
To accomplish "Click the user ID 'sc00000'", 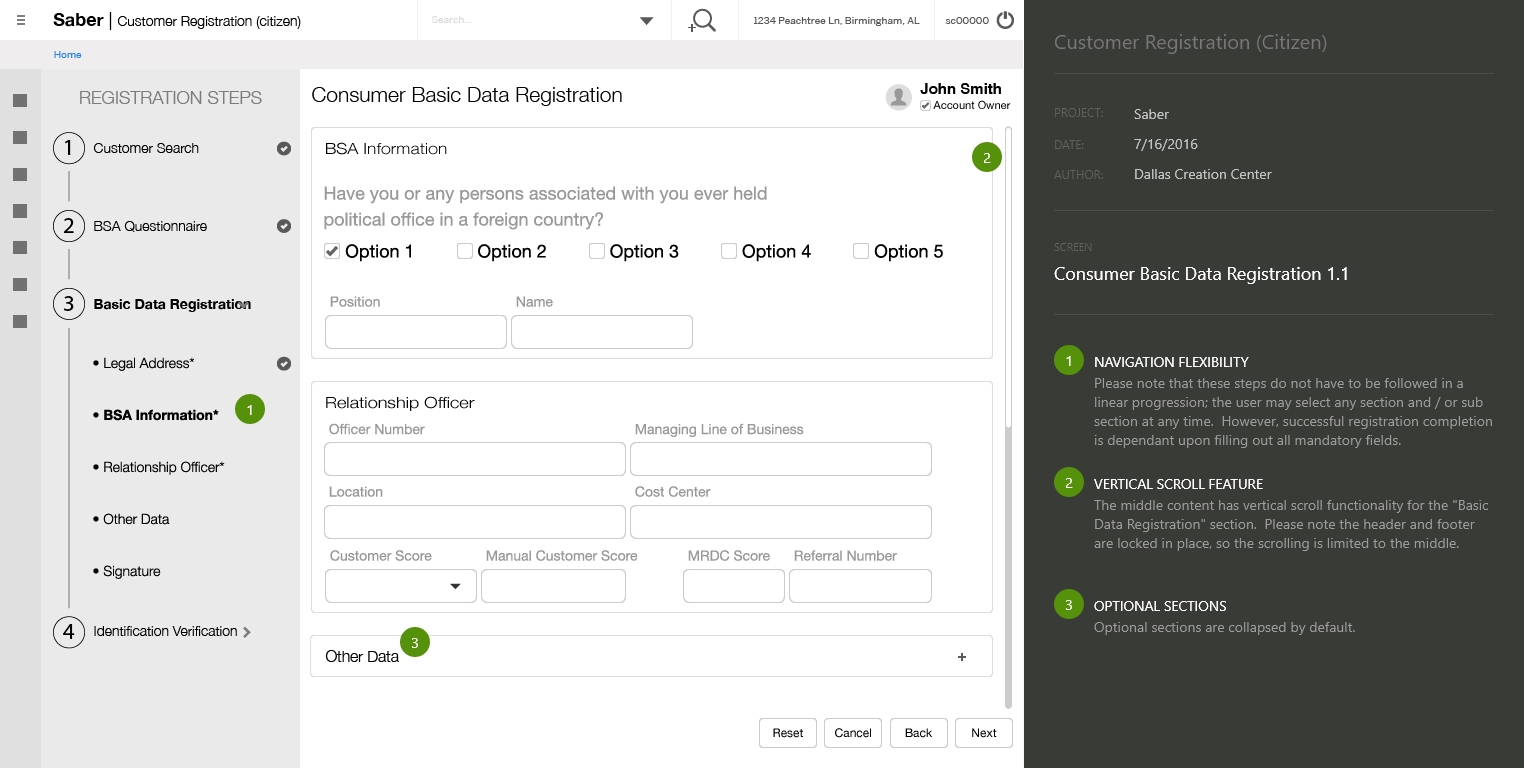I will pos(967,20).
